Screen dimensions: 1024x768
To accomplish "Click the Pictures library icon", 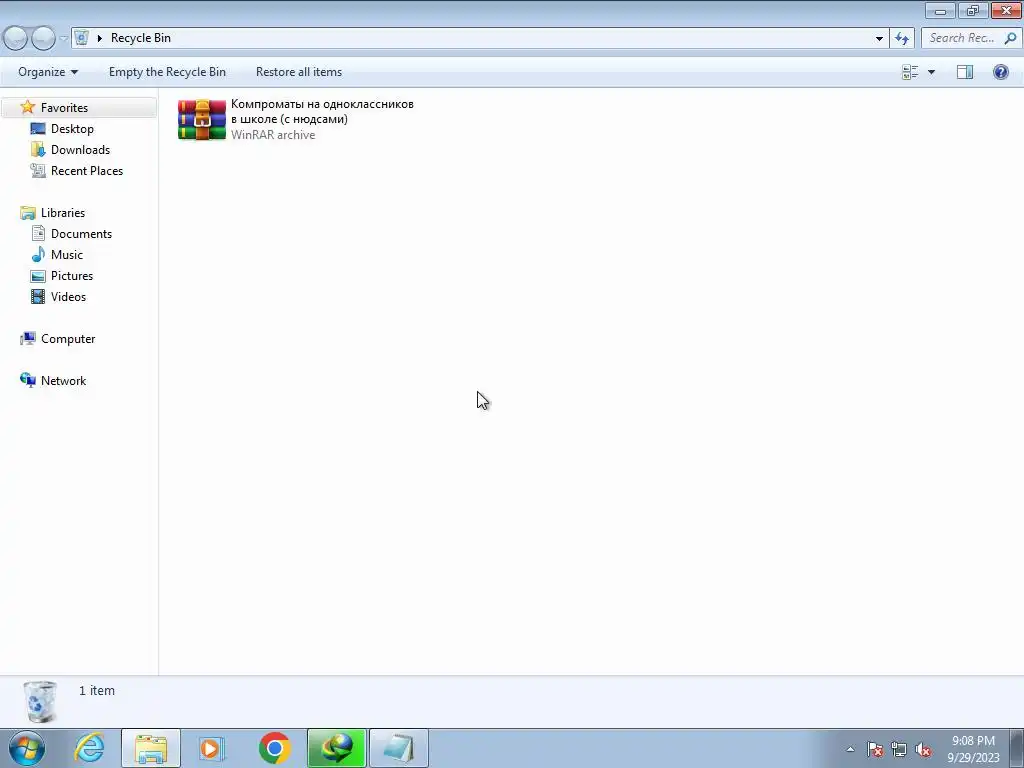I will pyautogui.click(x=38, y=276).
